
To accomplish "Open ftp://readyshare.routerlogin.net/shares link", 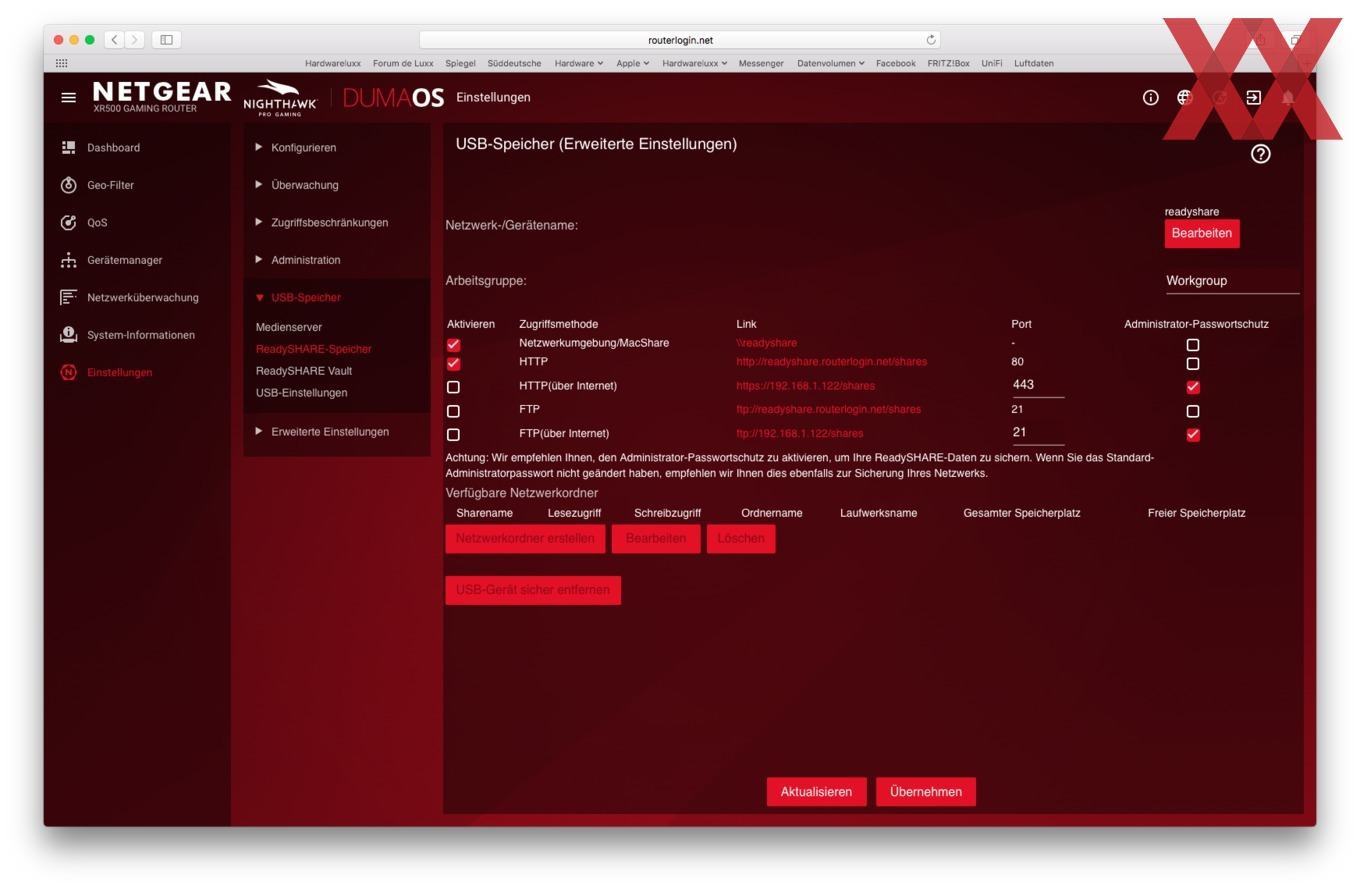I will [x=829, y=409].
